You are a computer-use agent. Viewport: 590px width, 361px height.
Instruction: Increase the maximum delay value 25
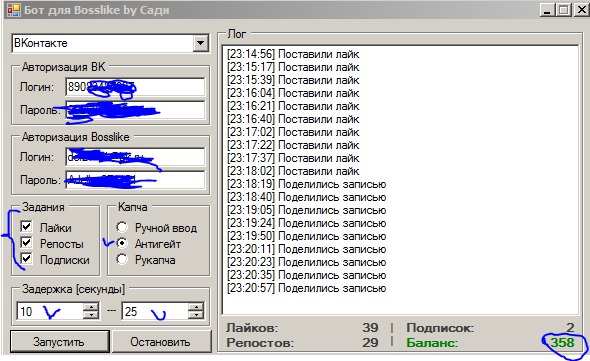[196, 307]
